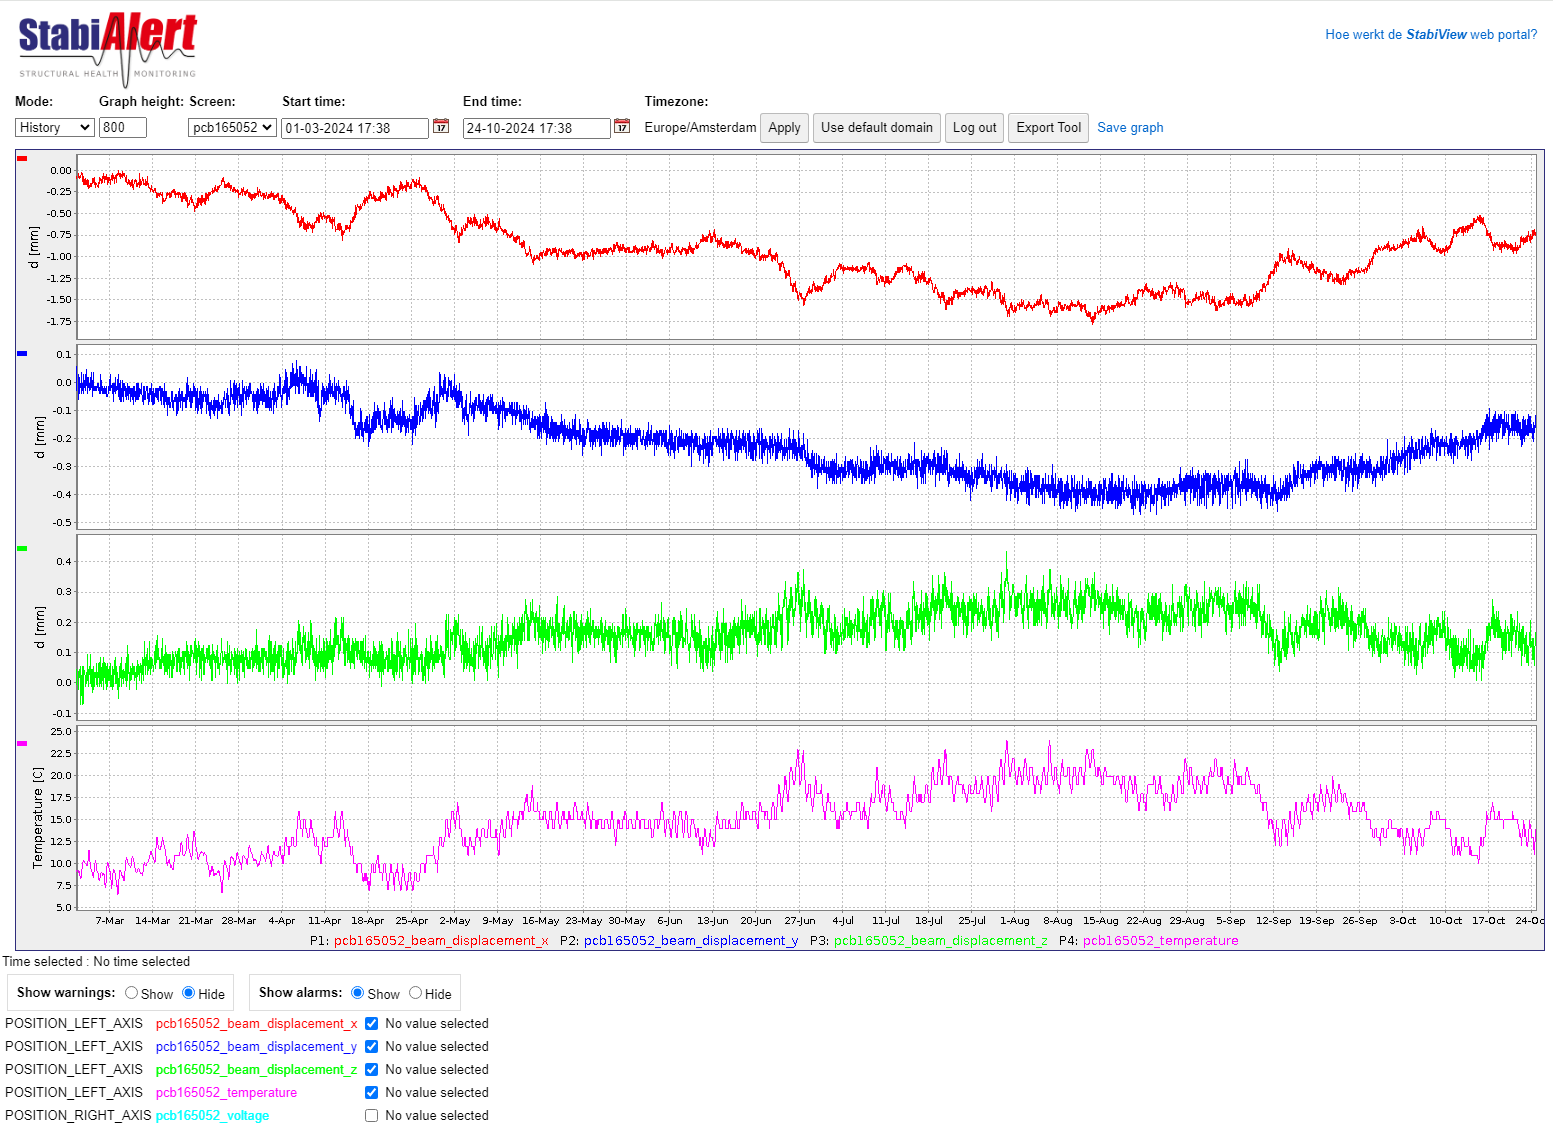Click the magenta temperature legend marker
The width and height of the screenshot is (1553, 1126).
(22, 744)
